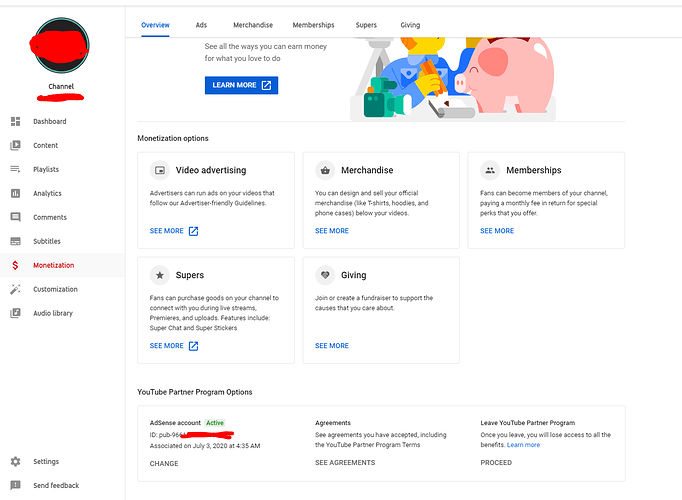Click SEE MORE under Video advertising

(167, 231)
